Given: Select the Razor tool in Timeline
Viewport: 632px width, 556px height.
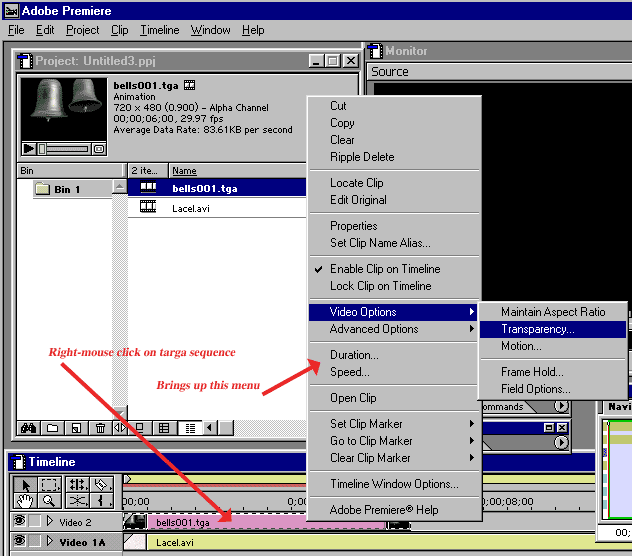Looking at the screenshot, I should tap(101, 485).
